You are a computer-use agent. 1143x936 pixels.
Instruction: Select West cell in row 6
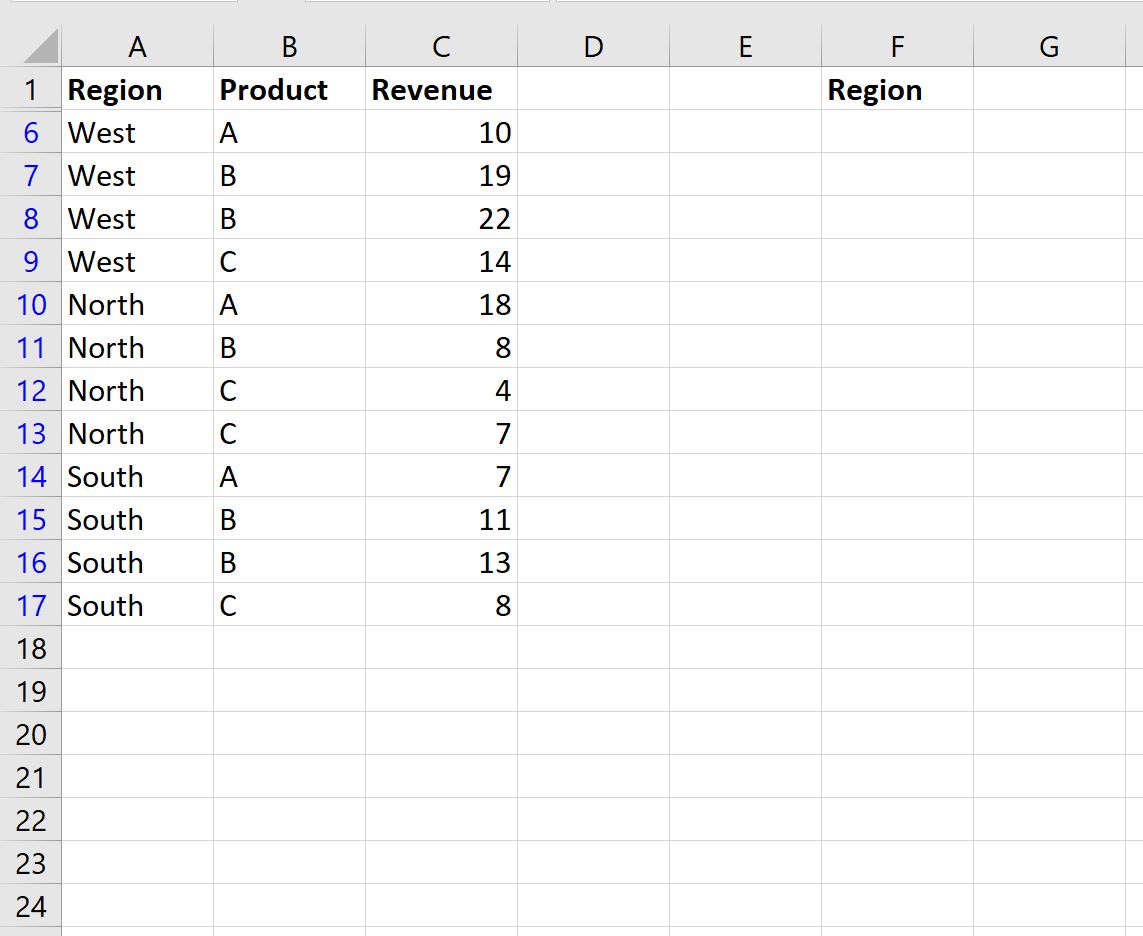point(137,132)
